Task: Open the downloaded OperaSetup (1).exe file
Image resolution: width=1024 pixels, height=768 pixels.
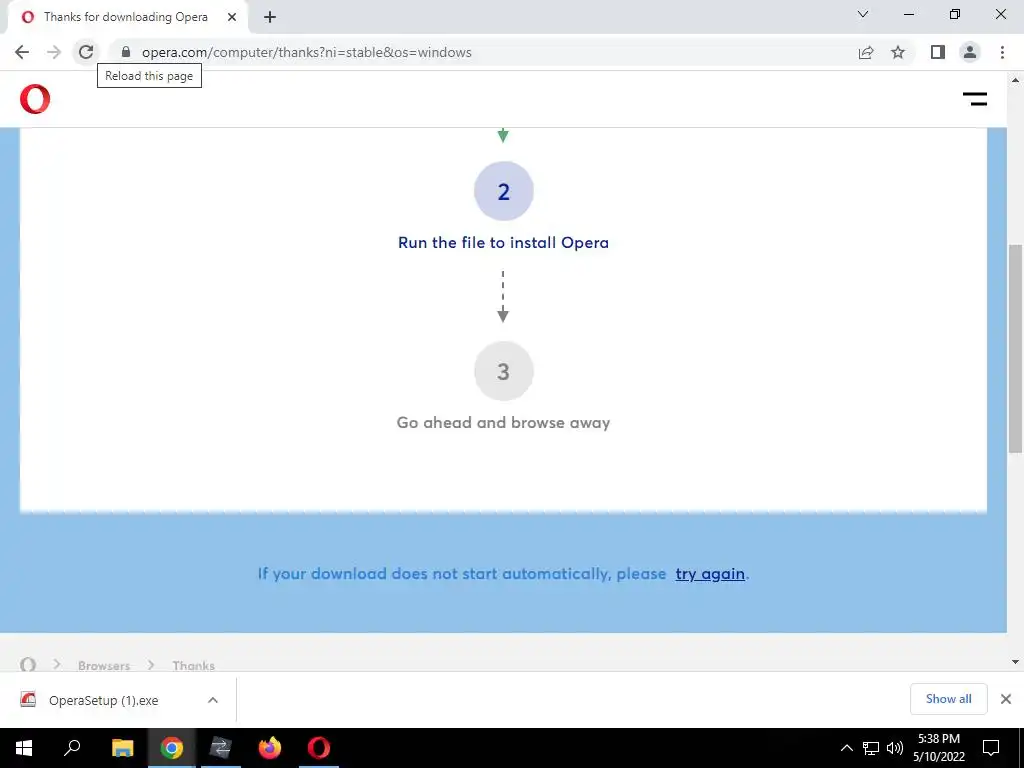Action: coord(103,700)
